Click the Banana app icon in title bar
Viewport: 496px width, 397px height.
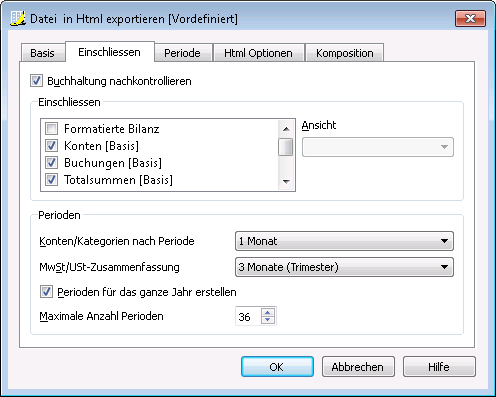pos(17,18)
